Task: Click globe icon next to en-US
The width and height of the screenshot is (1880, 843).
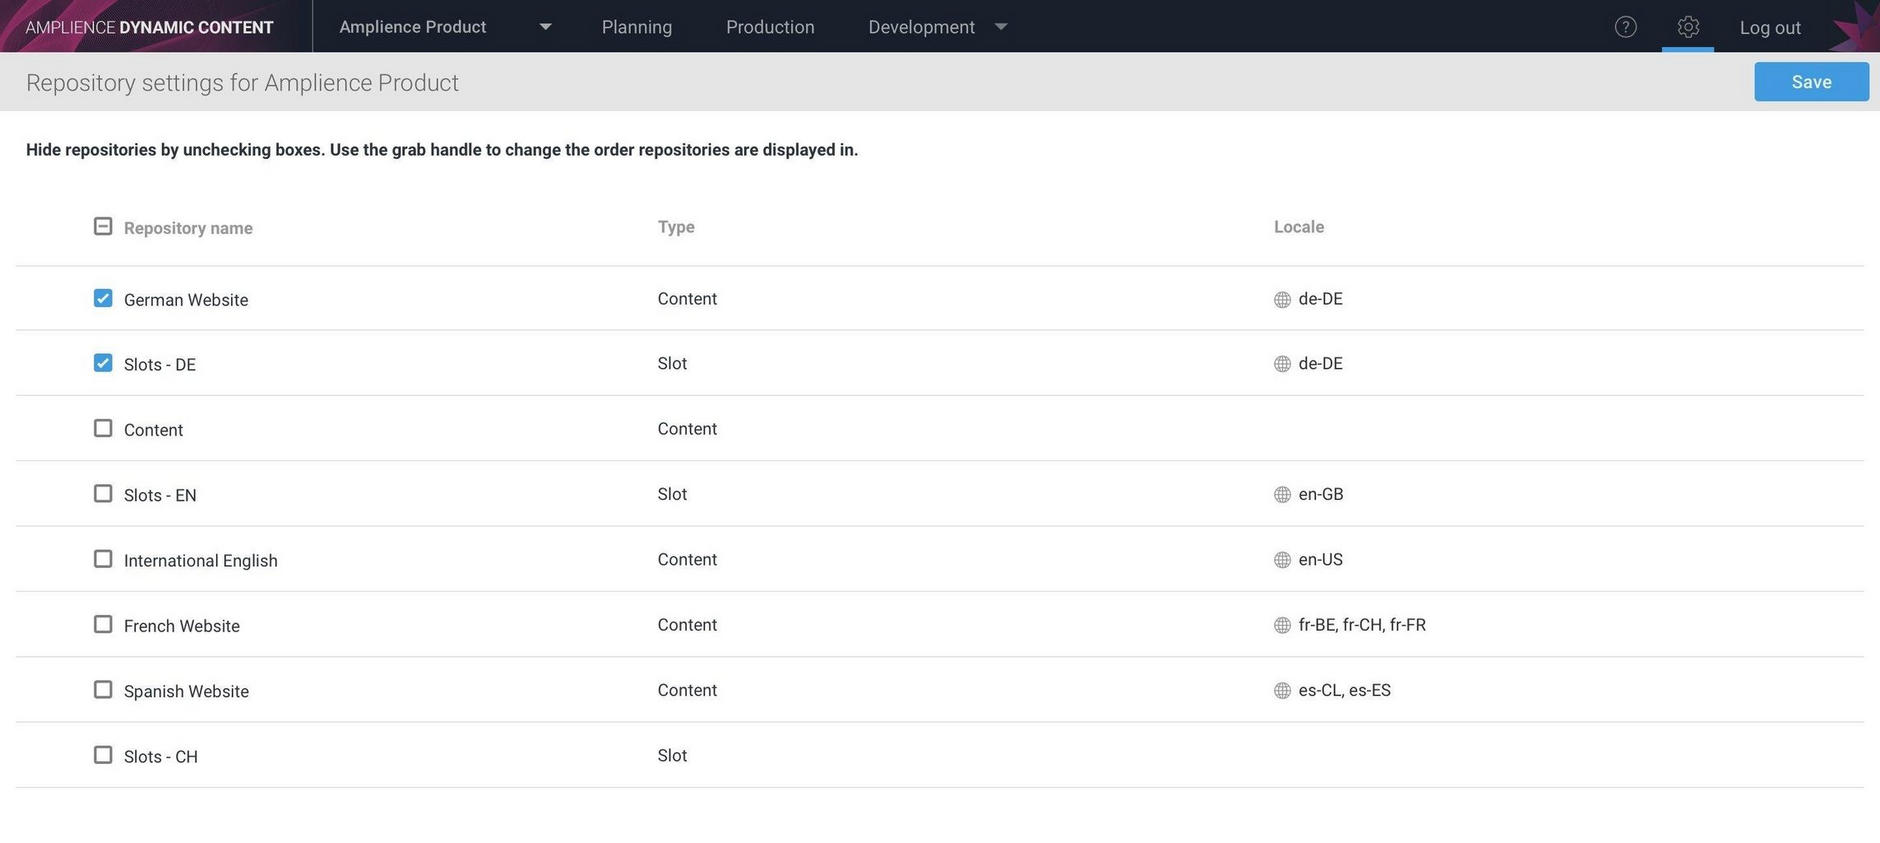Action: point(1282,560)
